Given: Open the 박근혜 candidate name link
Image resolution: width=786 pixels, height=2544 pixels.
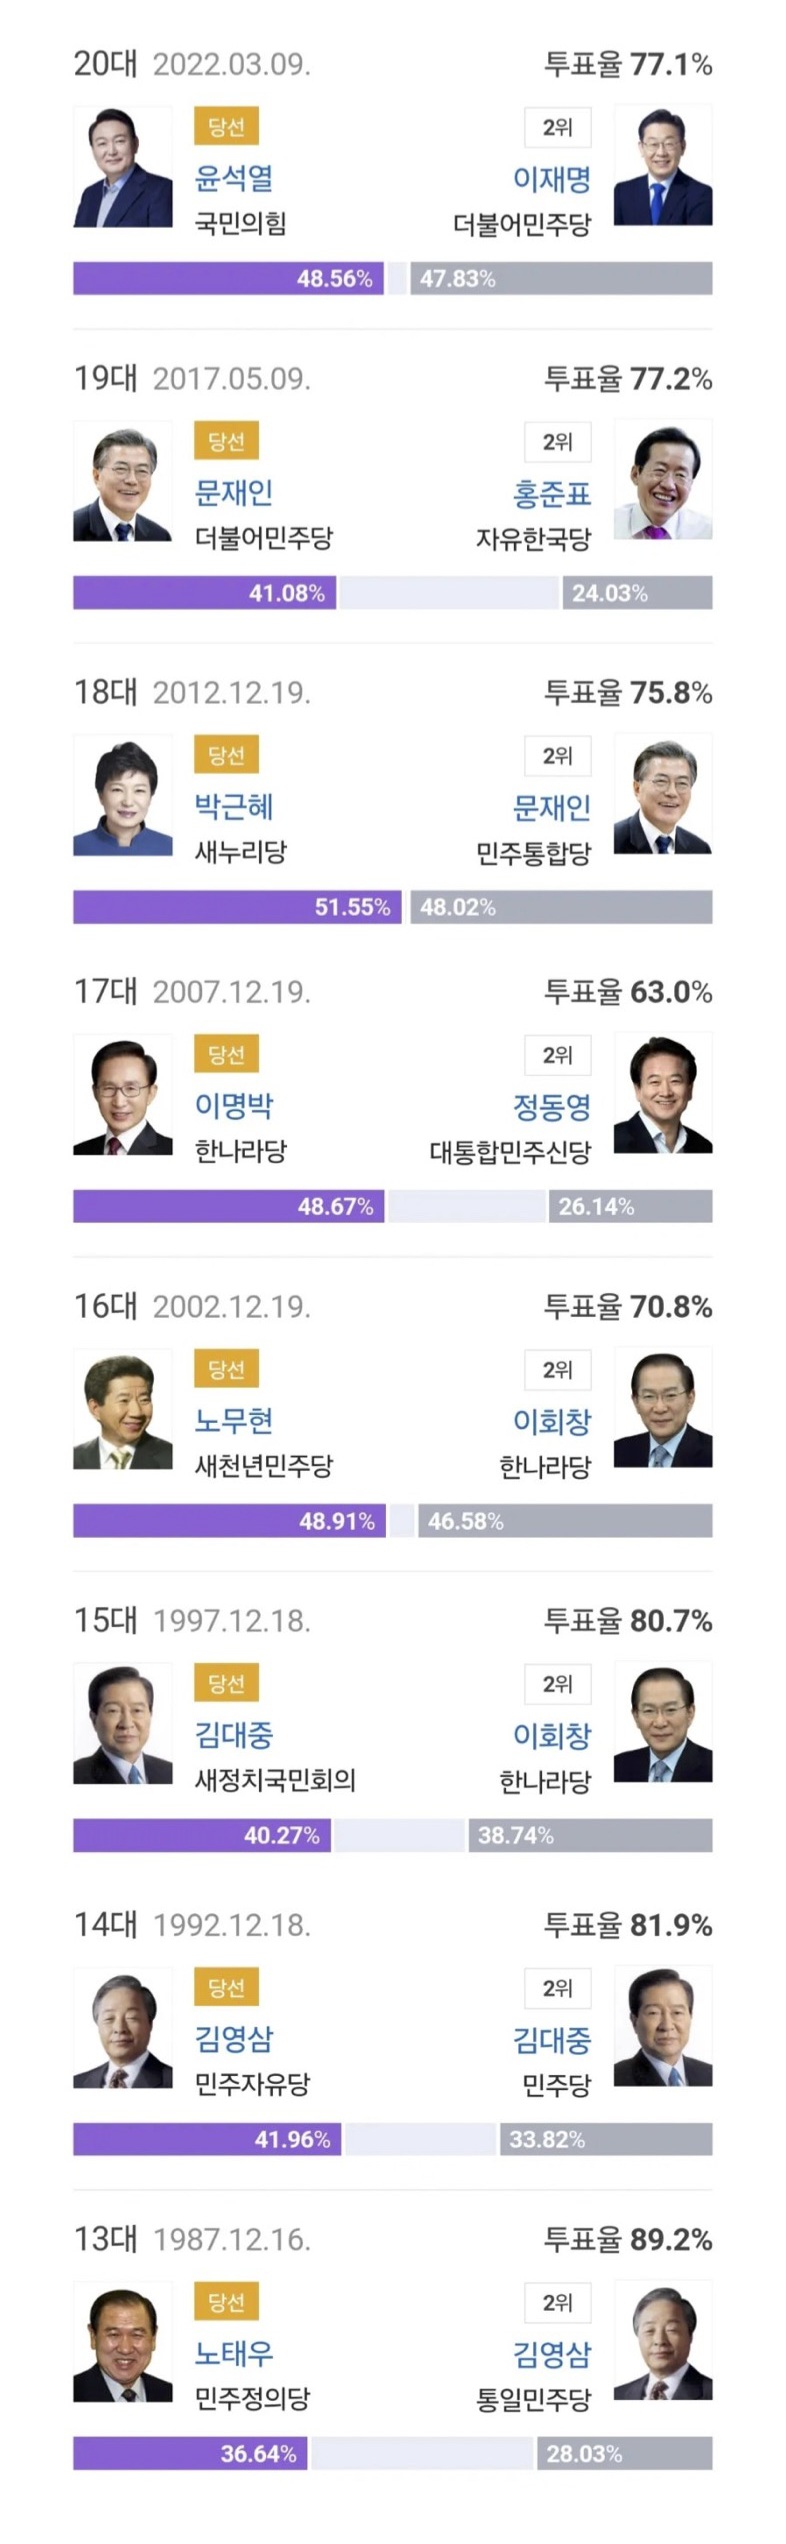Looking at the screenshot, I should tap(233, 807).
